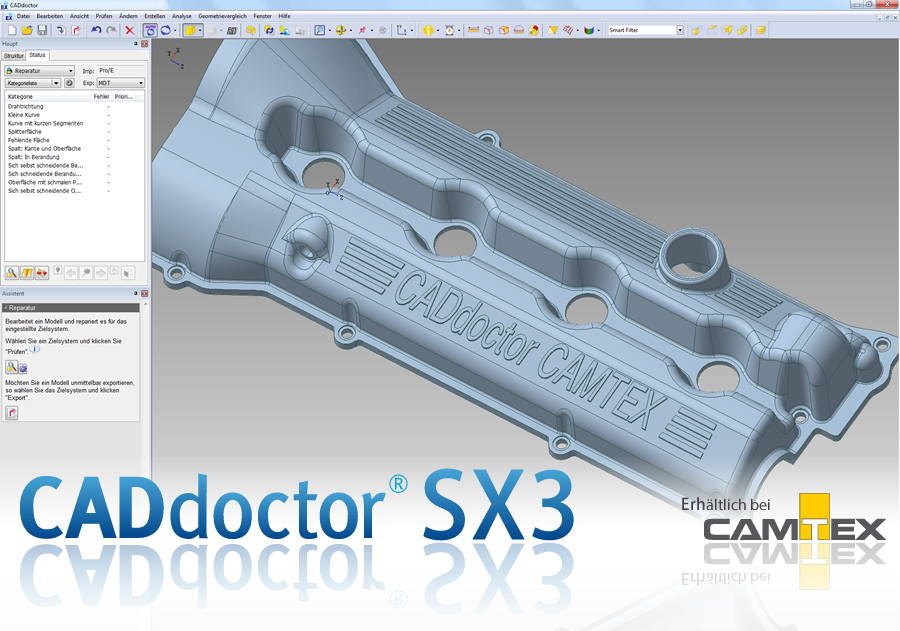Close the Haupt panel
This screenshot has height=631, width=900.
pyautogui.click(x=145, y=44)
